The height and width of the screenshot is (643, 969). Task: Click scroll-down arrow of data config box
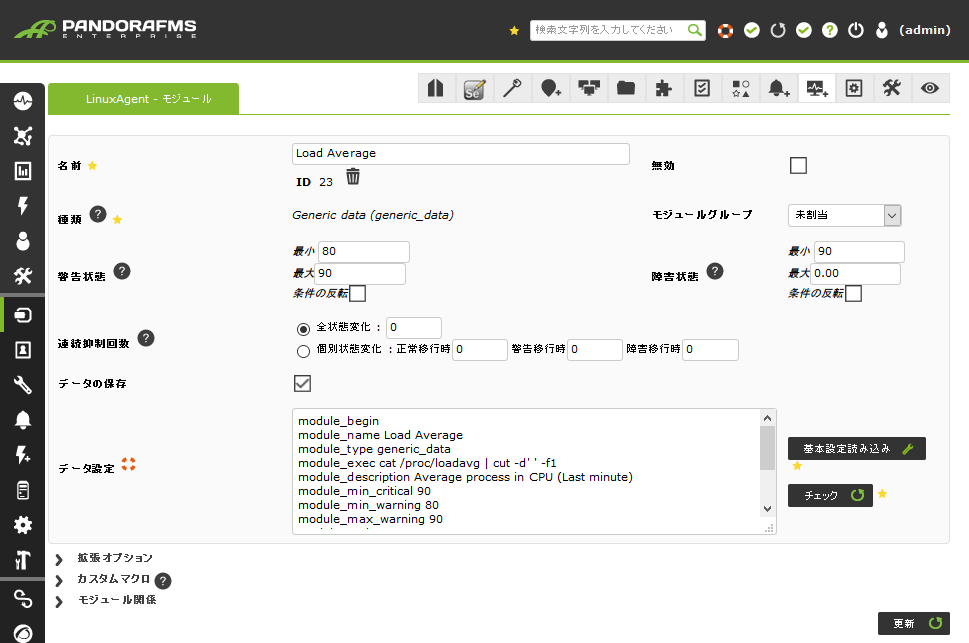tap(768, 509)
